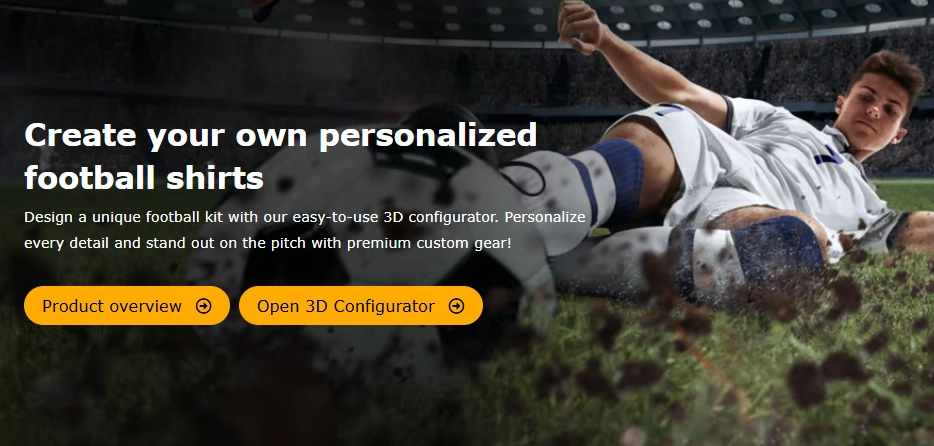Select the "Create your own personalized" heading line
The image size is (934, 446).
pos(281,135)
